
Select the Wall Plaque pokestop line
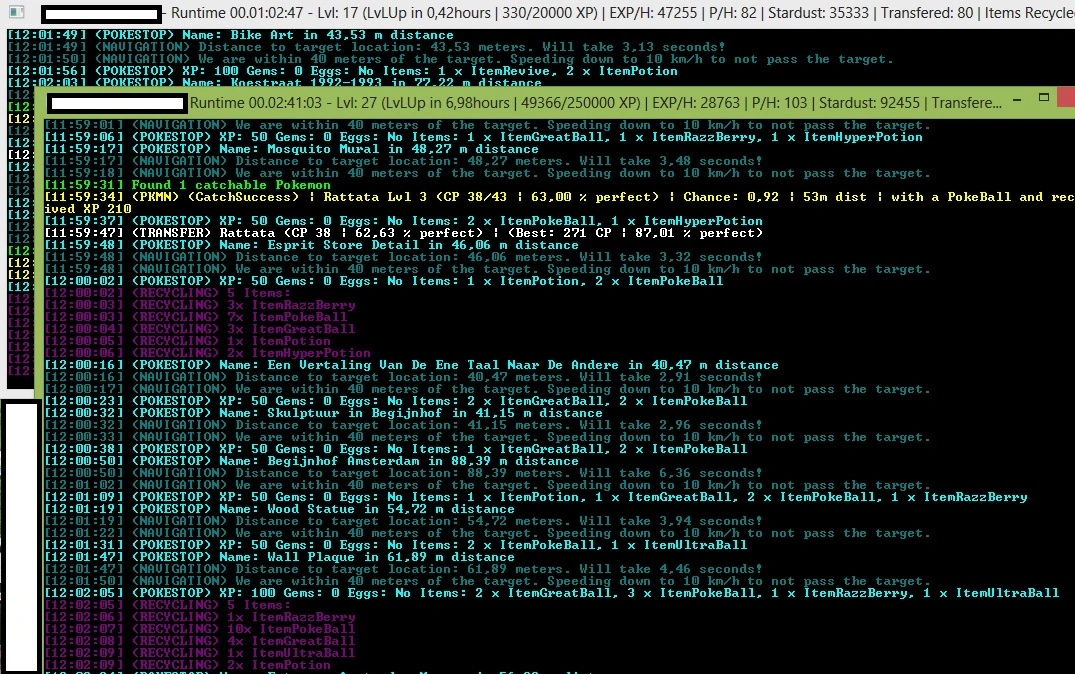(x=279, y=557)
